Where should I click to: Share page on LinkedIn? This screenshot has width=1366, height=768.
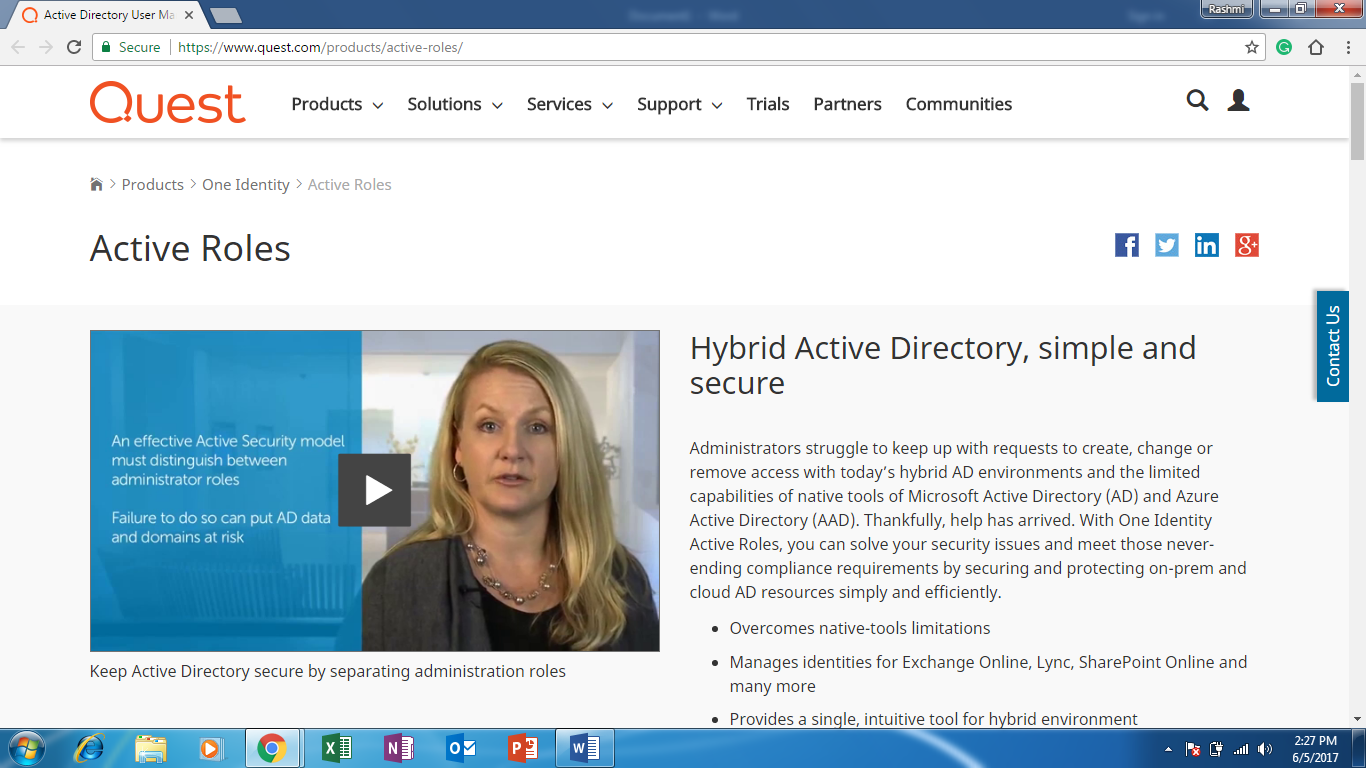tap(1206, 245)
